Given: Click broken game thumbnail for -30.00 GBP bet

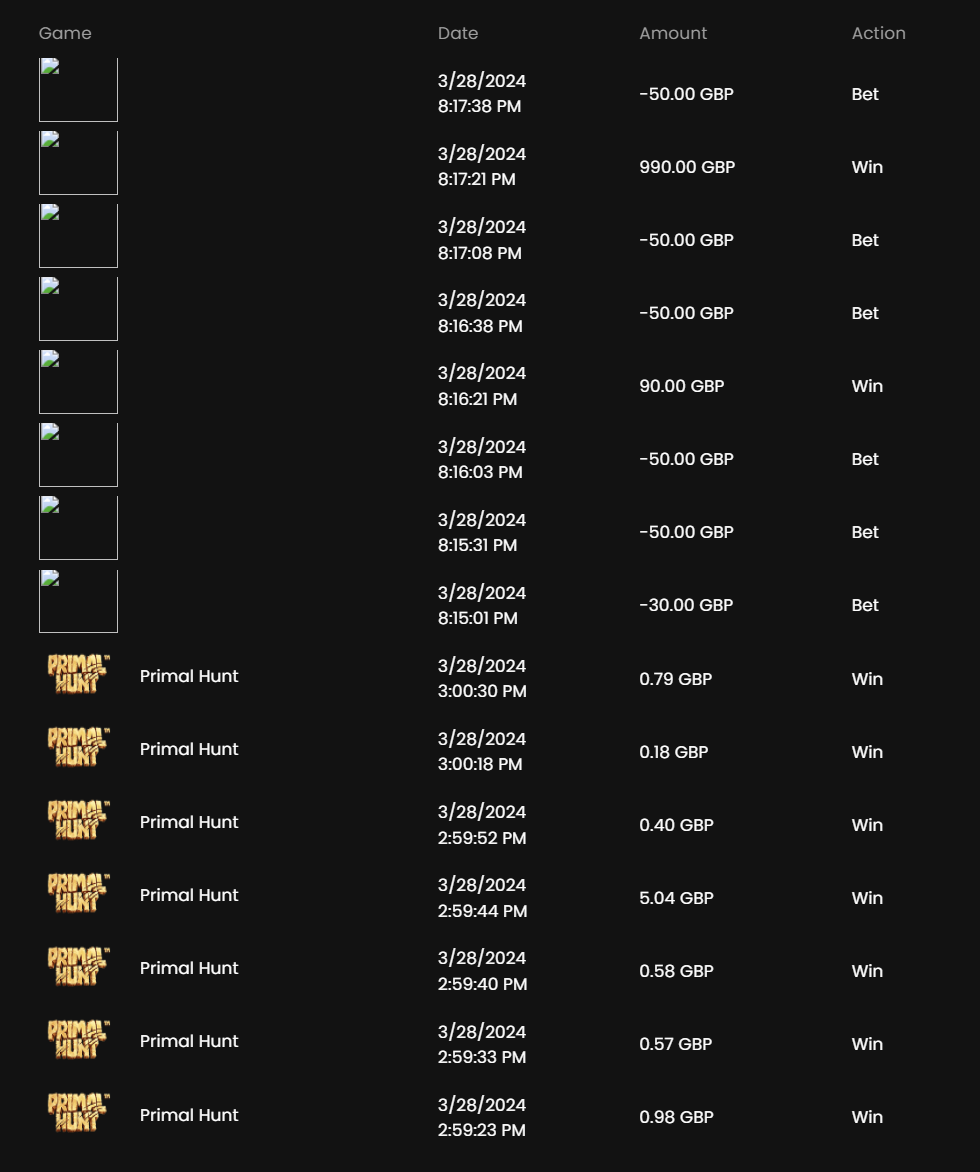Looking at the screenshot, I should pos(78,601).
